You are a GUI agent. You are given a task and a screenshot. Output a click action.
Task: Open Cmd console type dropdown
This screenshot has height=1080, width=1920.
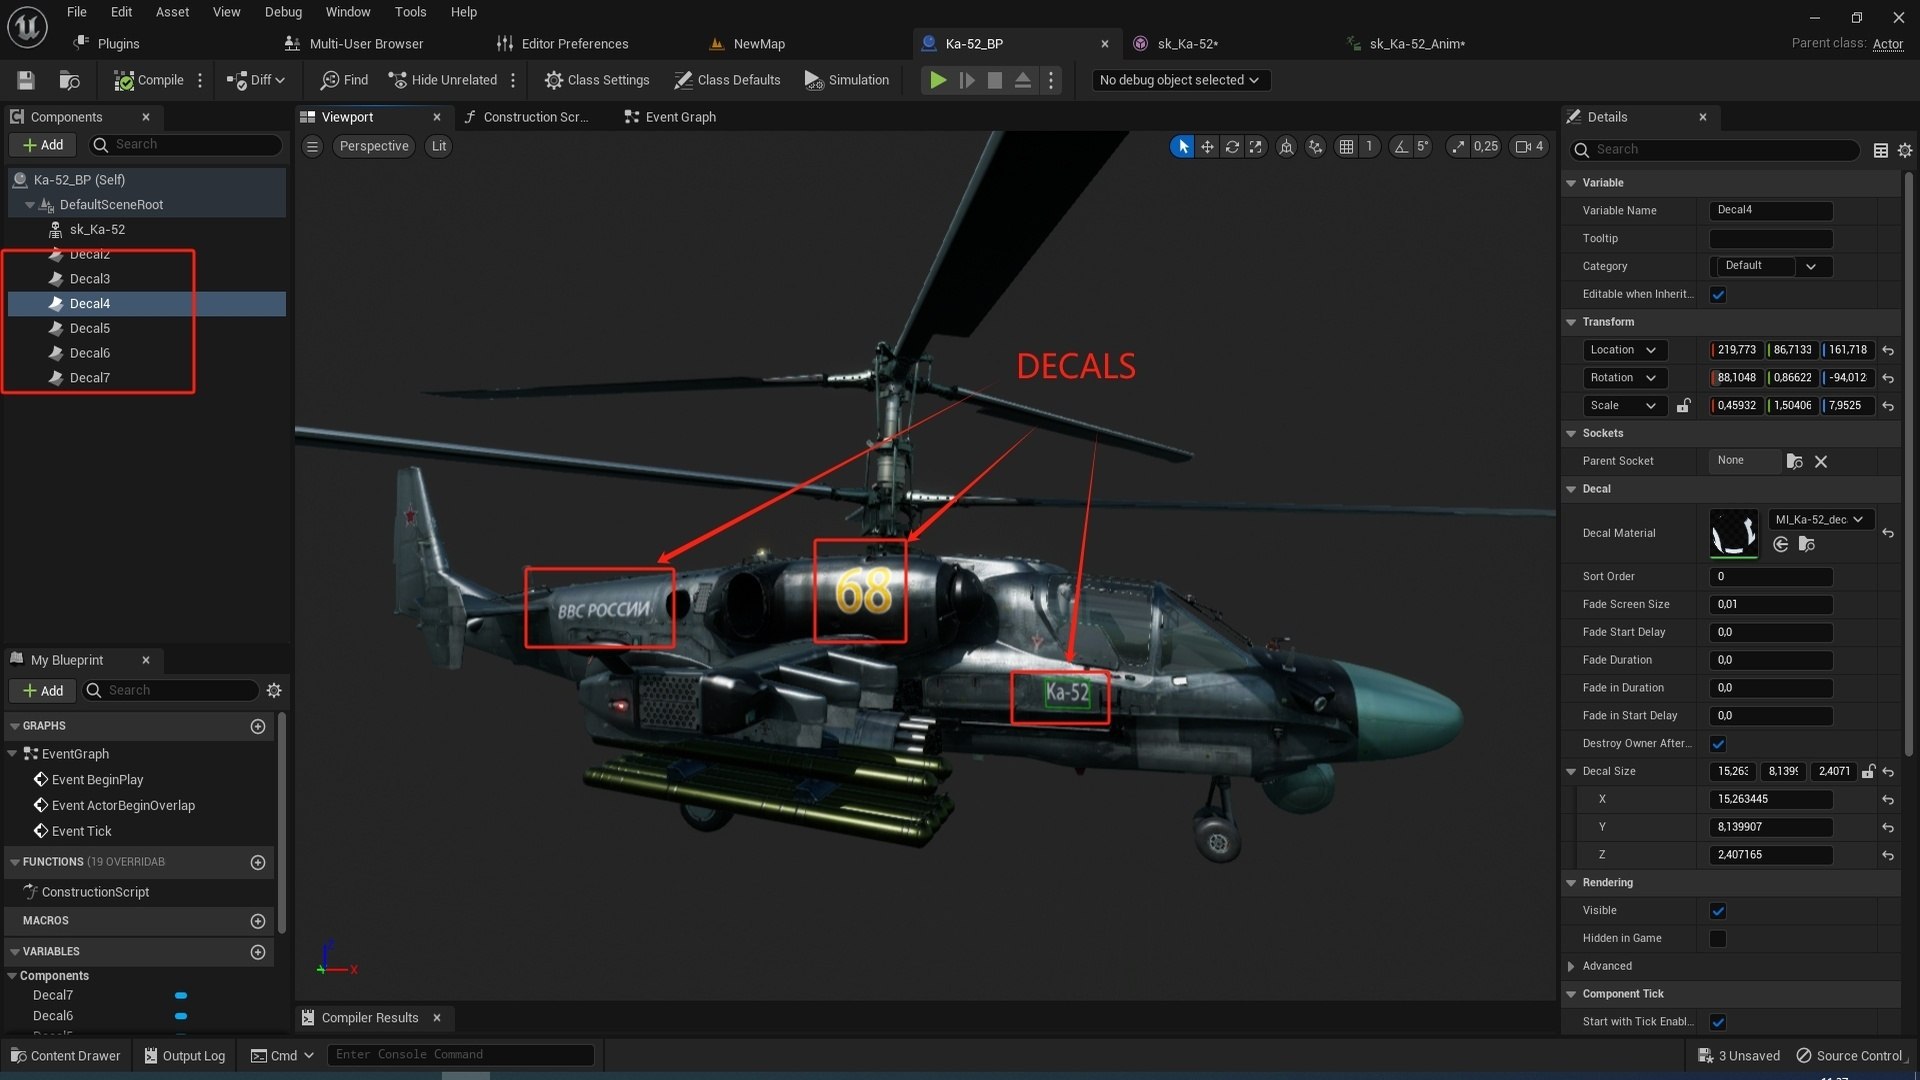[282, 1055]
